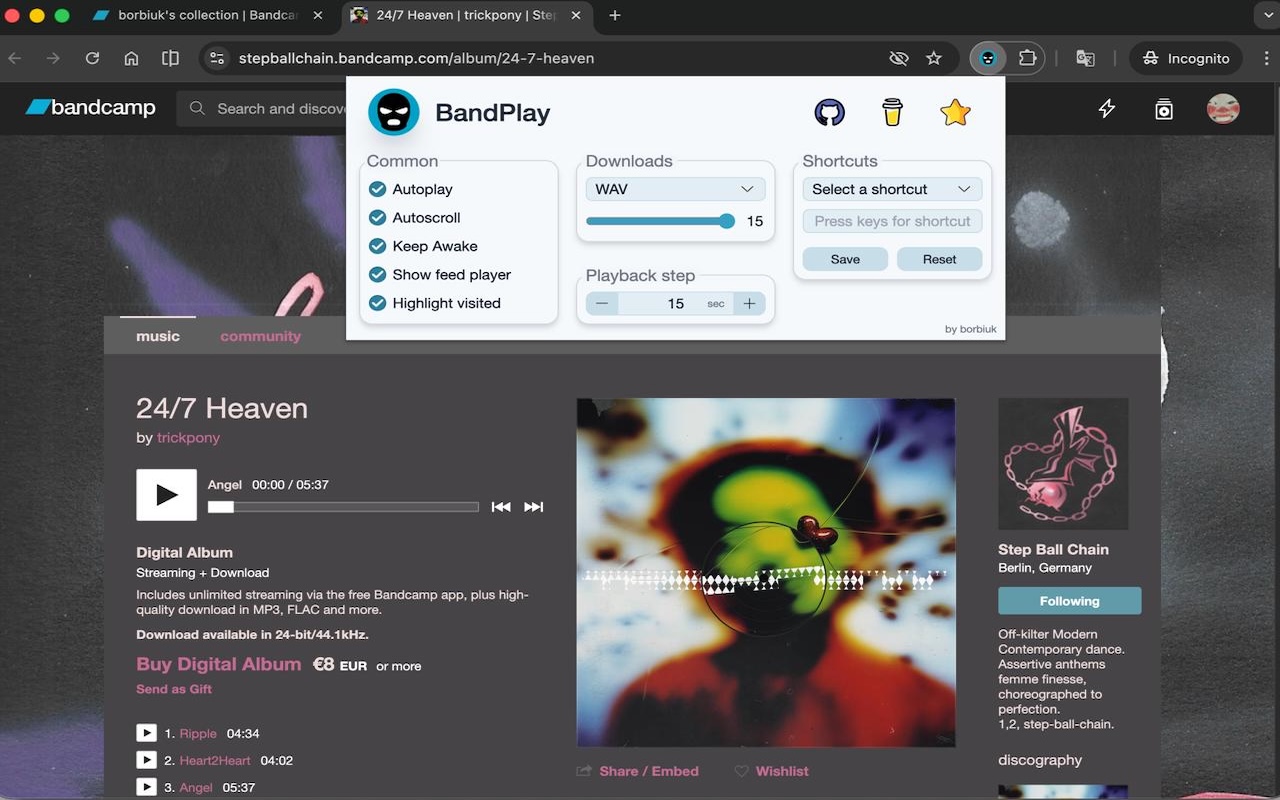Click BandPlay extension icon in toolbar

(x=988, y=58)
